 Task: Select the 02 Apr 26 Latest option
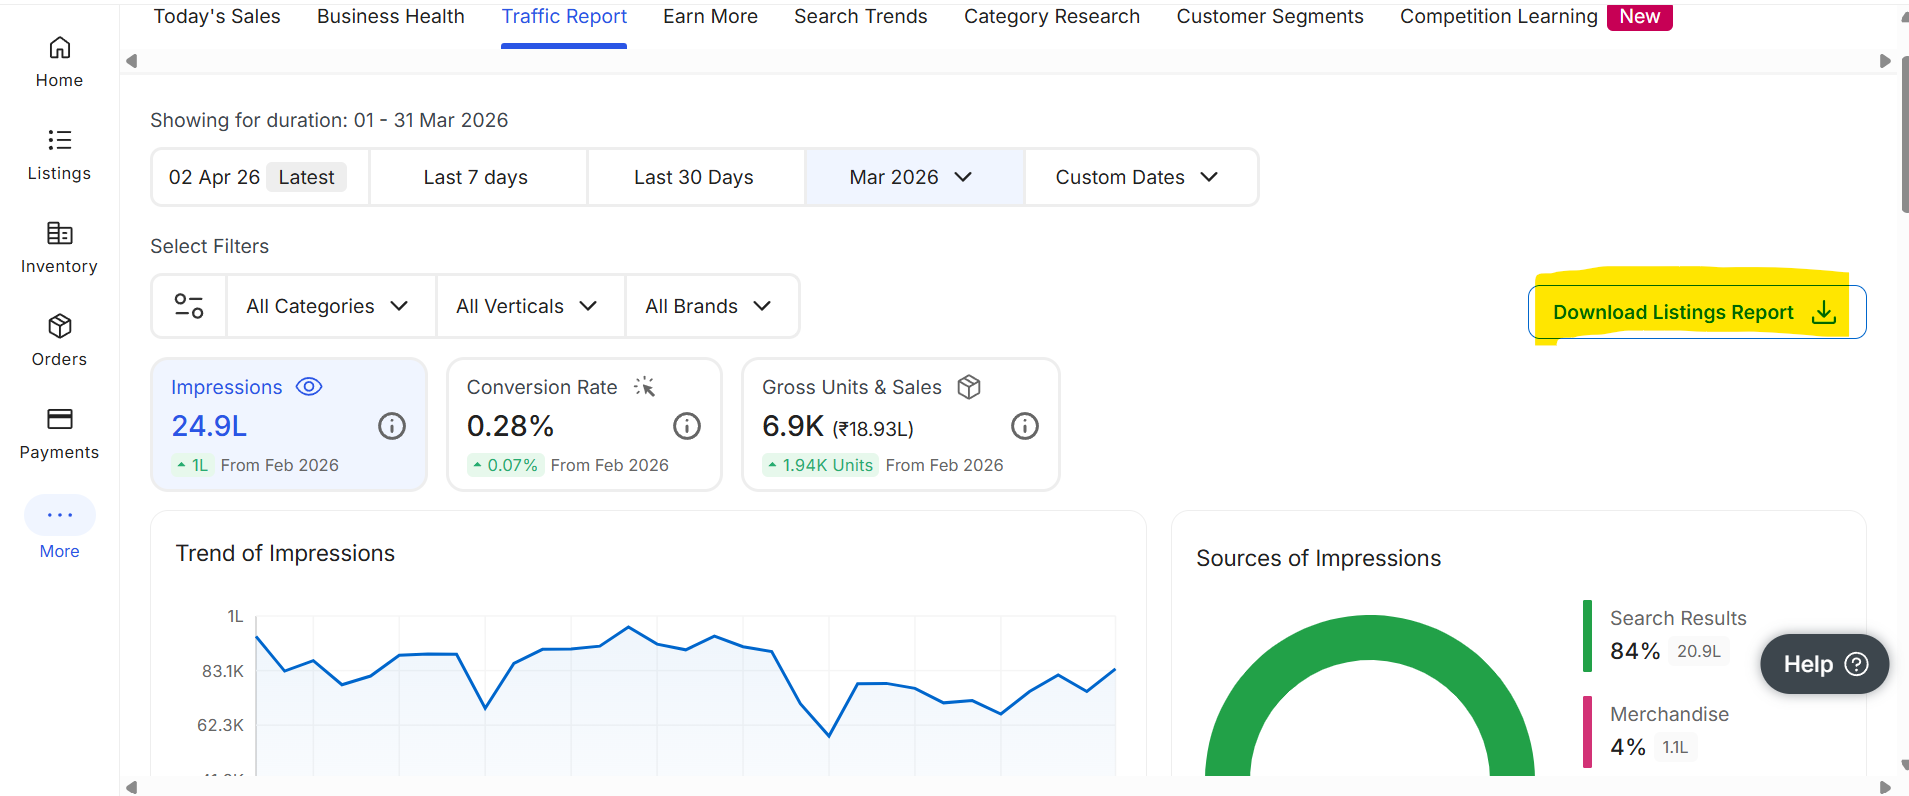[x=258, y=178]
